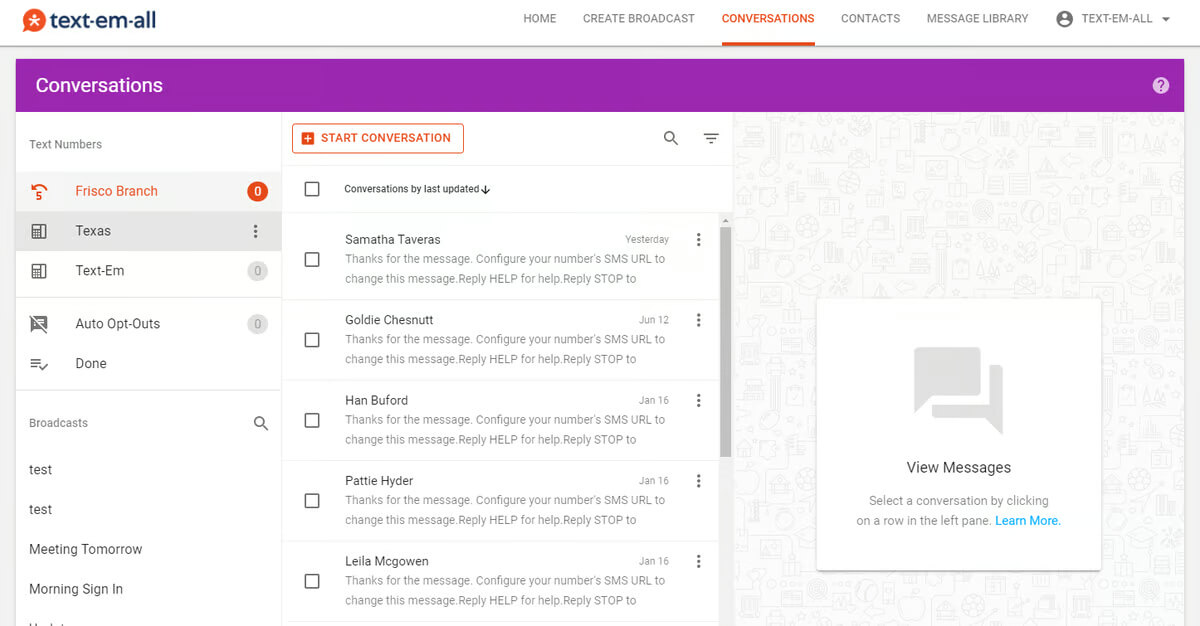This screenshot has height=626, width=1200.
Task: Open the filter conversations icon
Action: pos(711,138)
